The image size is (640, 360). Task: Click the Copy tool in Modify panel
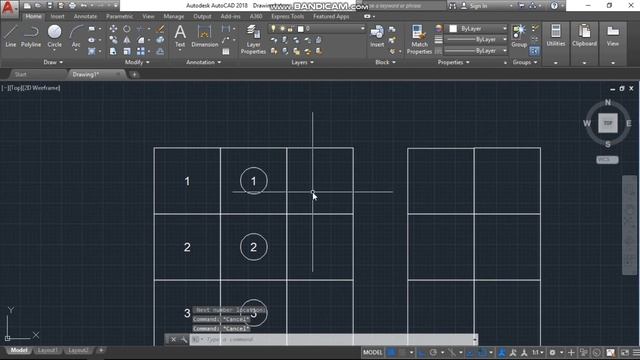click(113, 40)
